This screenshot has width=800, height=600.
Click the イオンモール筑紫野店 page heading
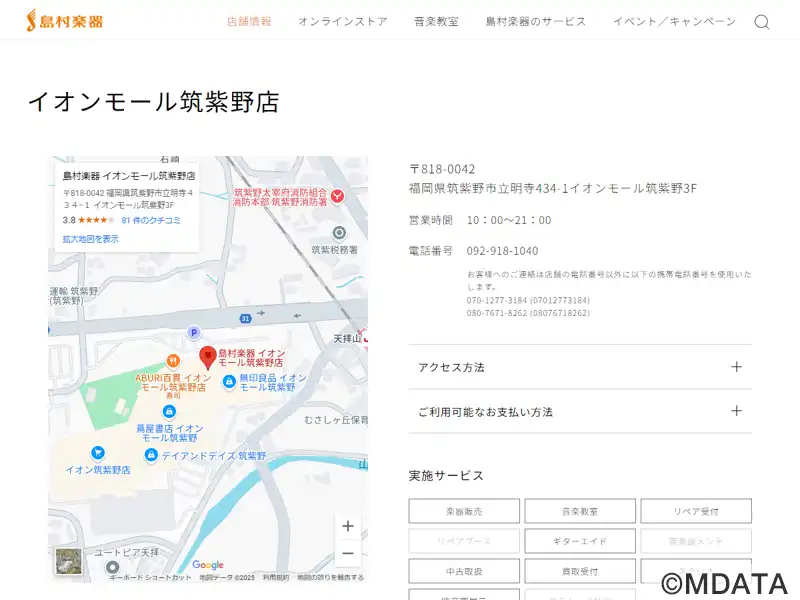154,102
